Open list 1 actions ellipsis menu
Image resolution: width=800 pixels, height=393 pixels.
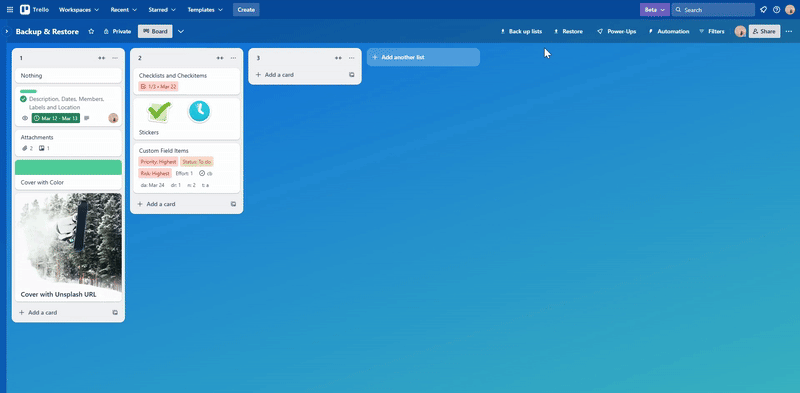click(115, 58)
